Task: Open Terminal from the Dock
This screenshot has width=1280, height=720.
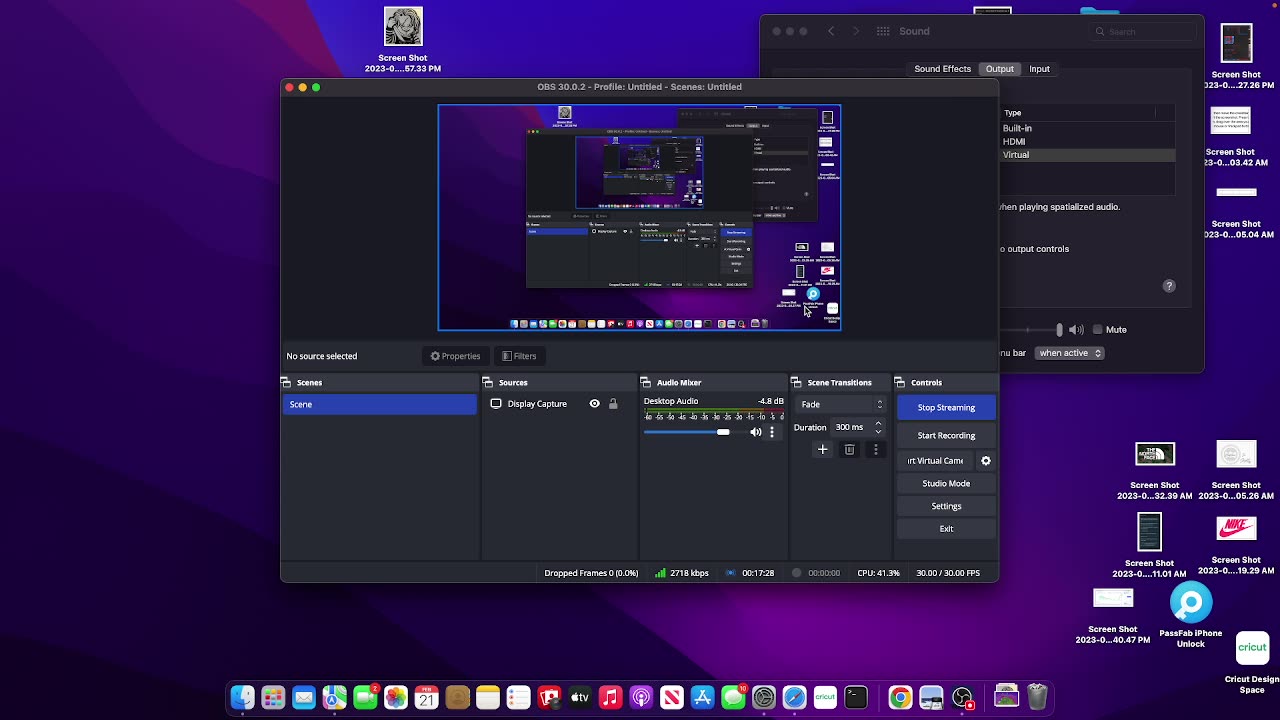Action: pyautogui.click(x=856, y=697)
